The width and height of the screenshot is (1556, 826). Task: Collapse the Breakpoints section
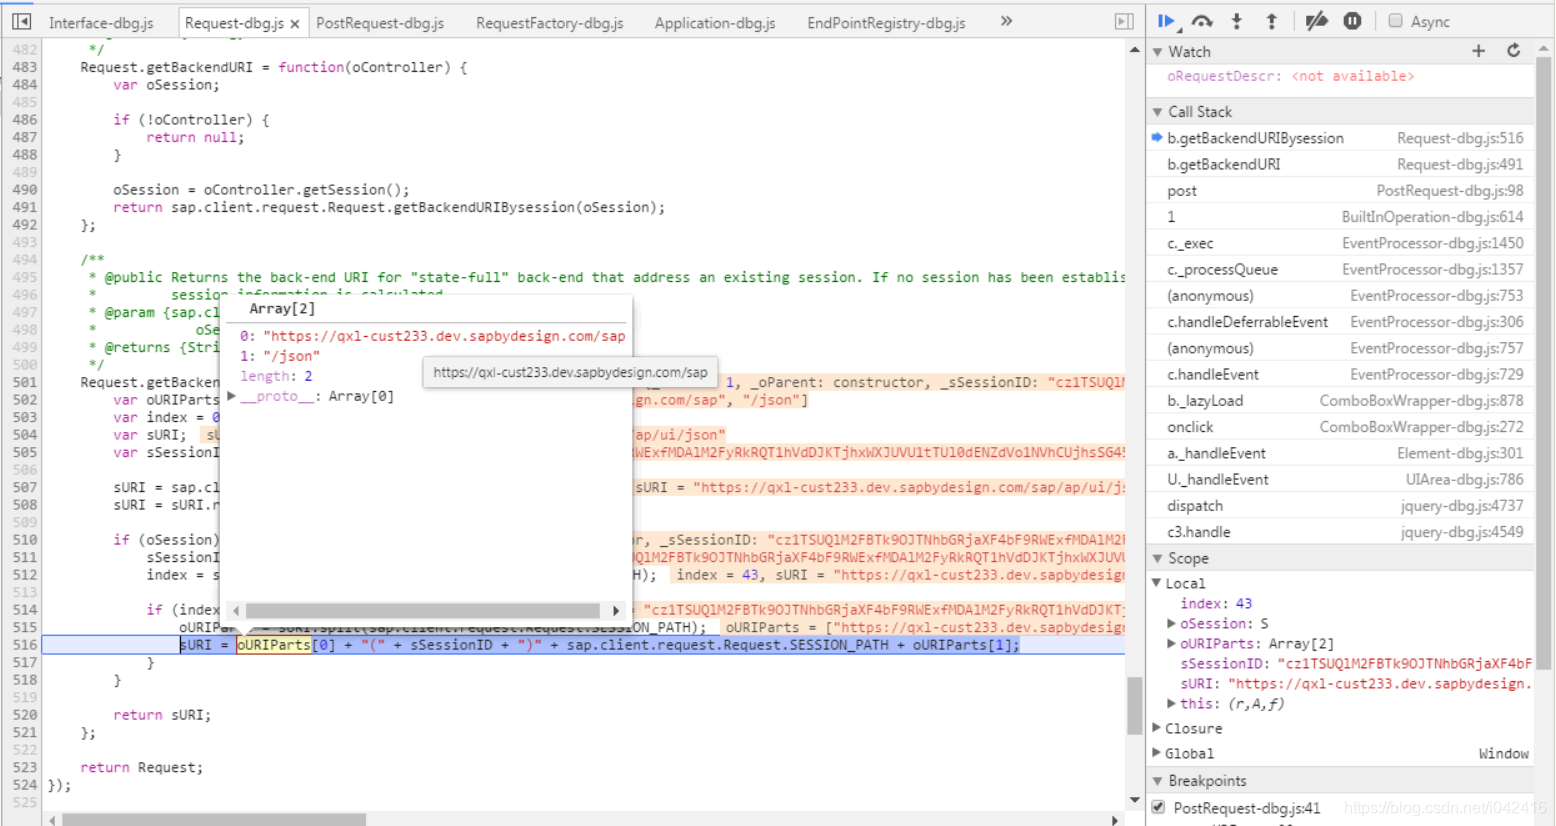click(1158, 781)
